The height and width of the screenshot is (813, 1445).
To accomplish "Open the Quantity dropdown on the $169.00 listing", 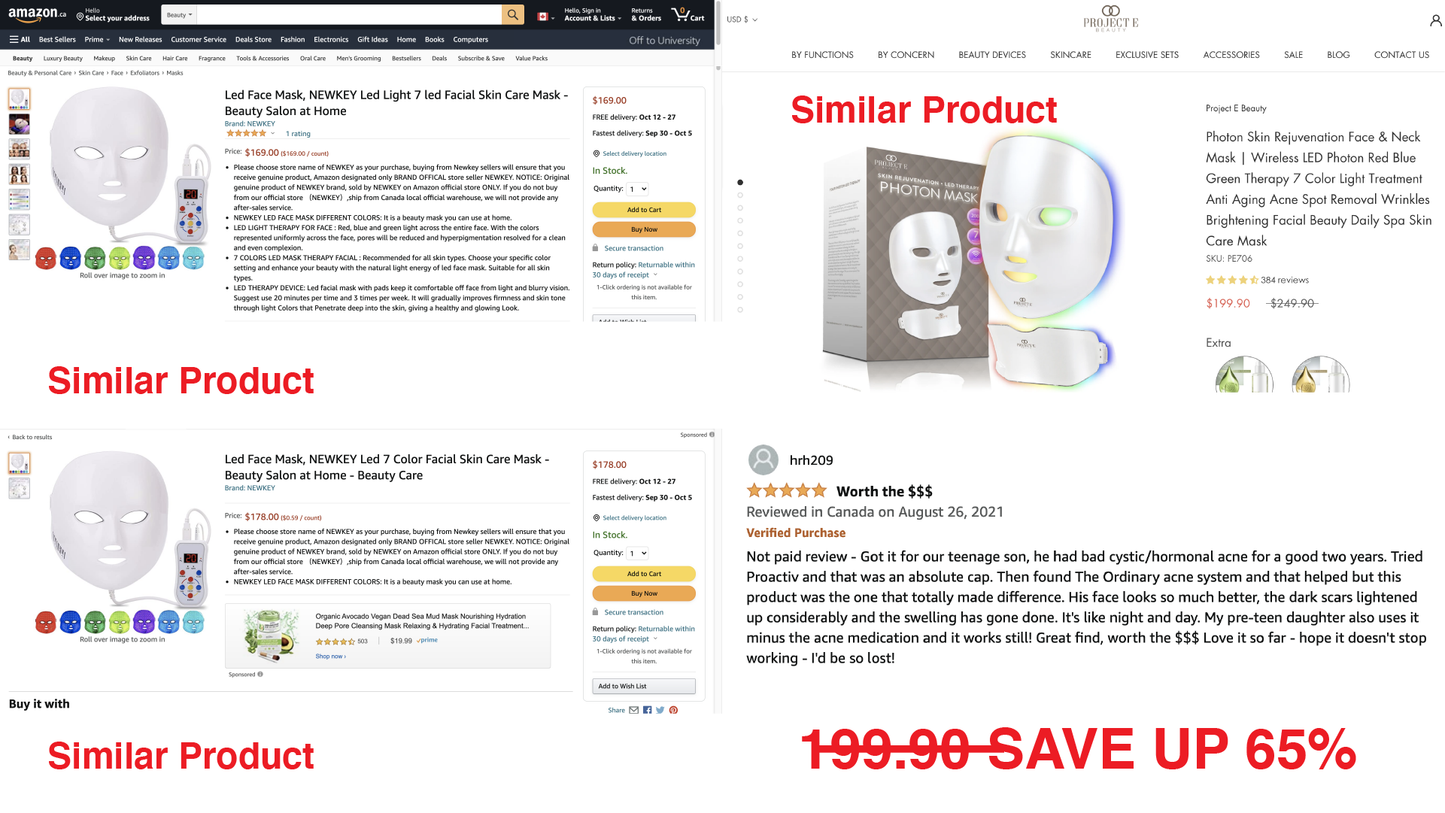I will click(x=637, y=188).
